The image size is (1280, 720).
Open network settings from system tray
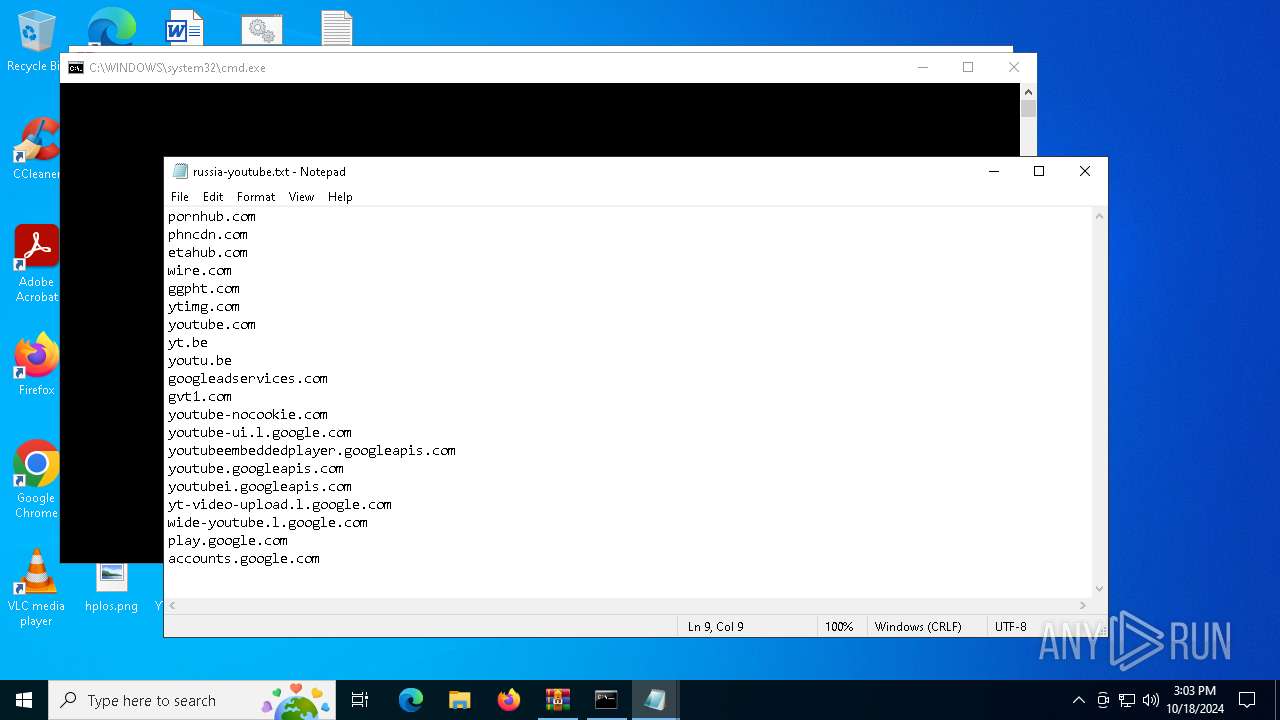coord(1127,700)
